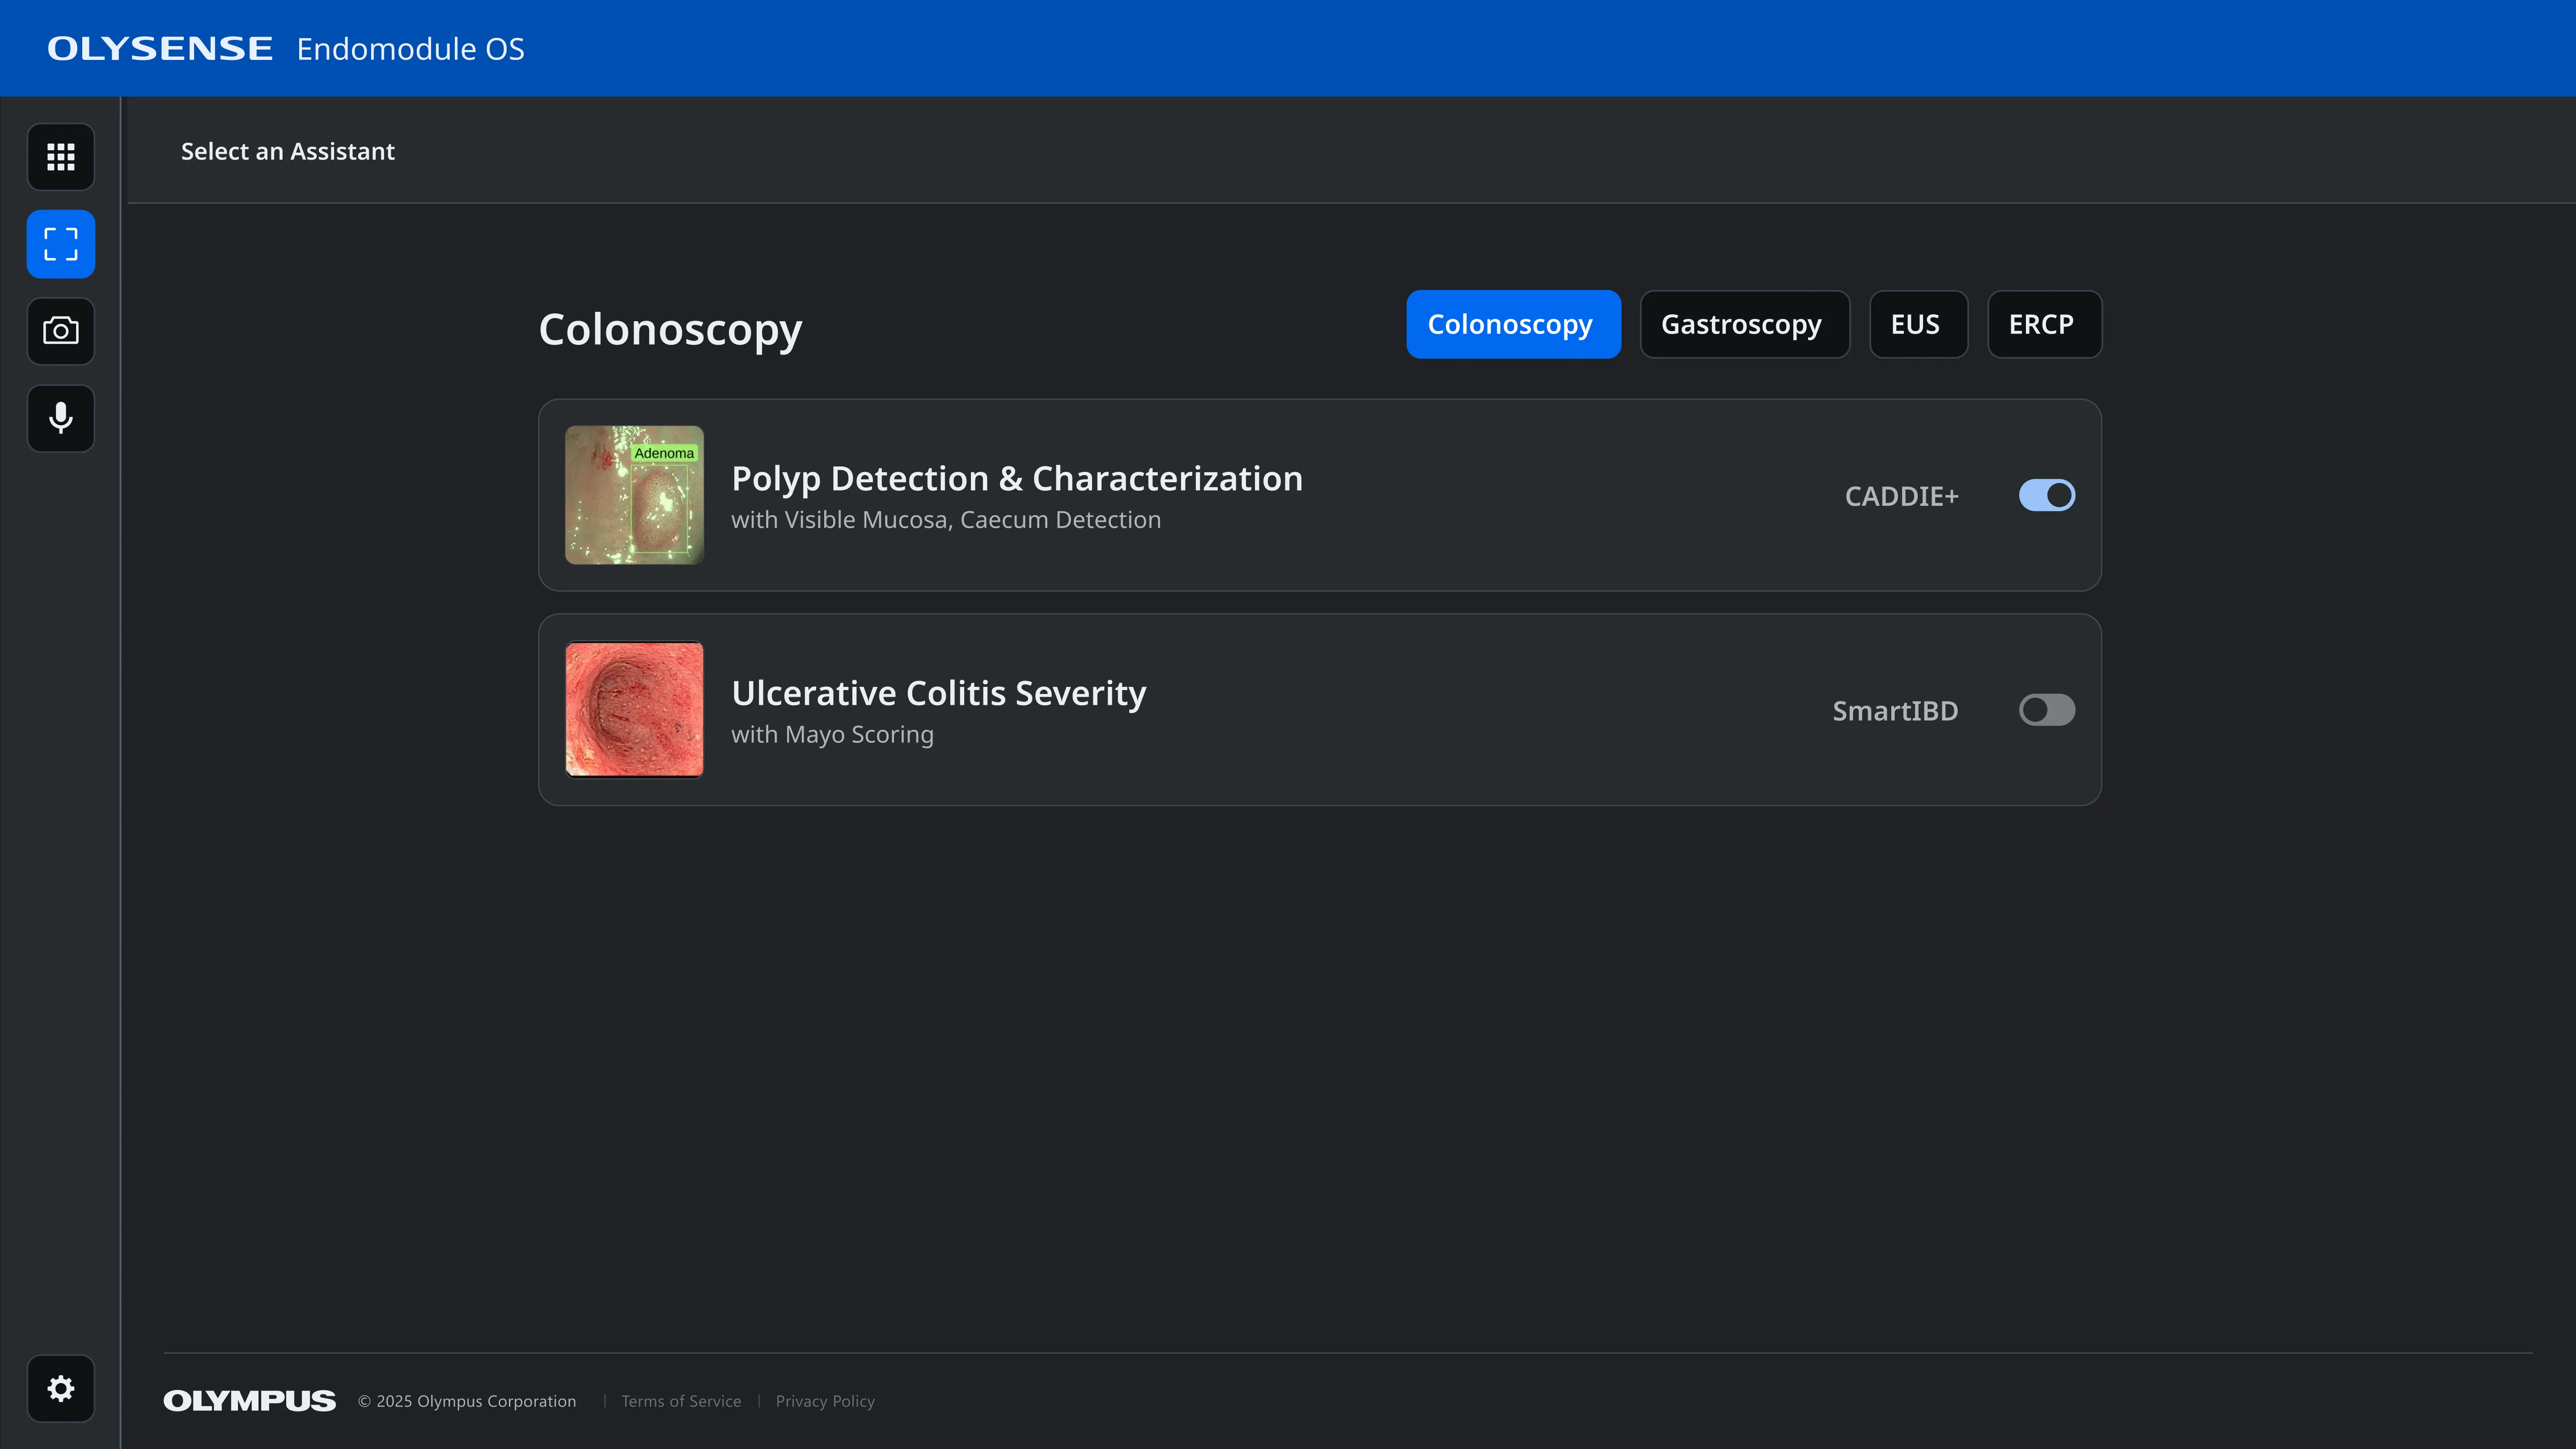
Task: Click the Endomodule OS title
Action: click(x=410, y=48)
